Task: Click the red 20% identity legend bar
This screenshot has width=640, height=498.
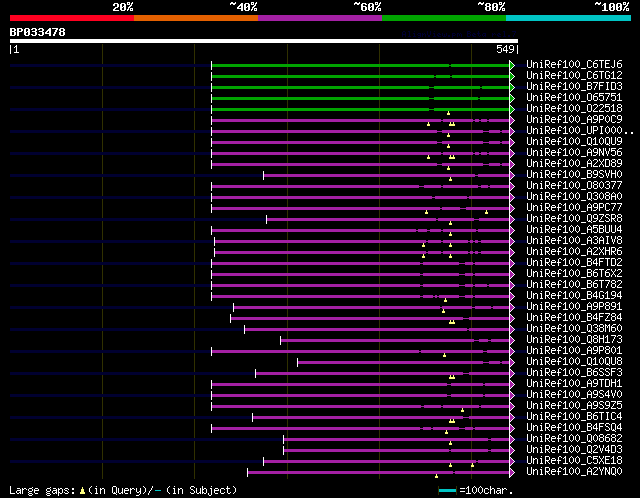Action: [72, 18]
